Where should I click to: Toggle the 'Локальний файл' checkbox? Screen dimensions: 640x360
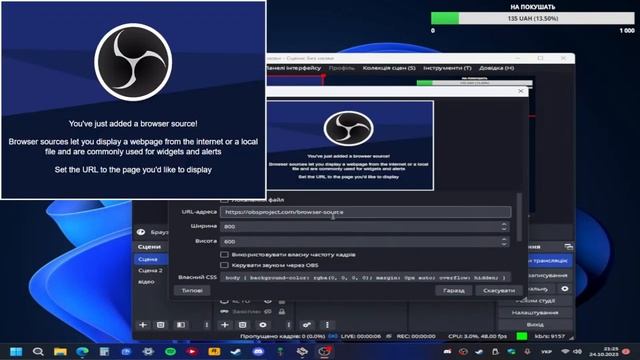click(224, 200)
